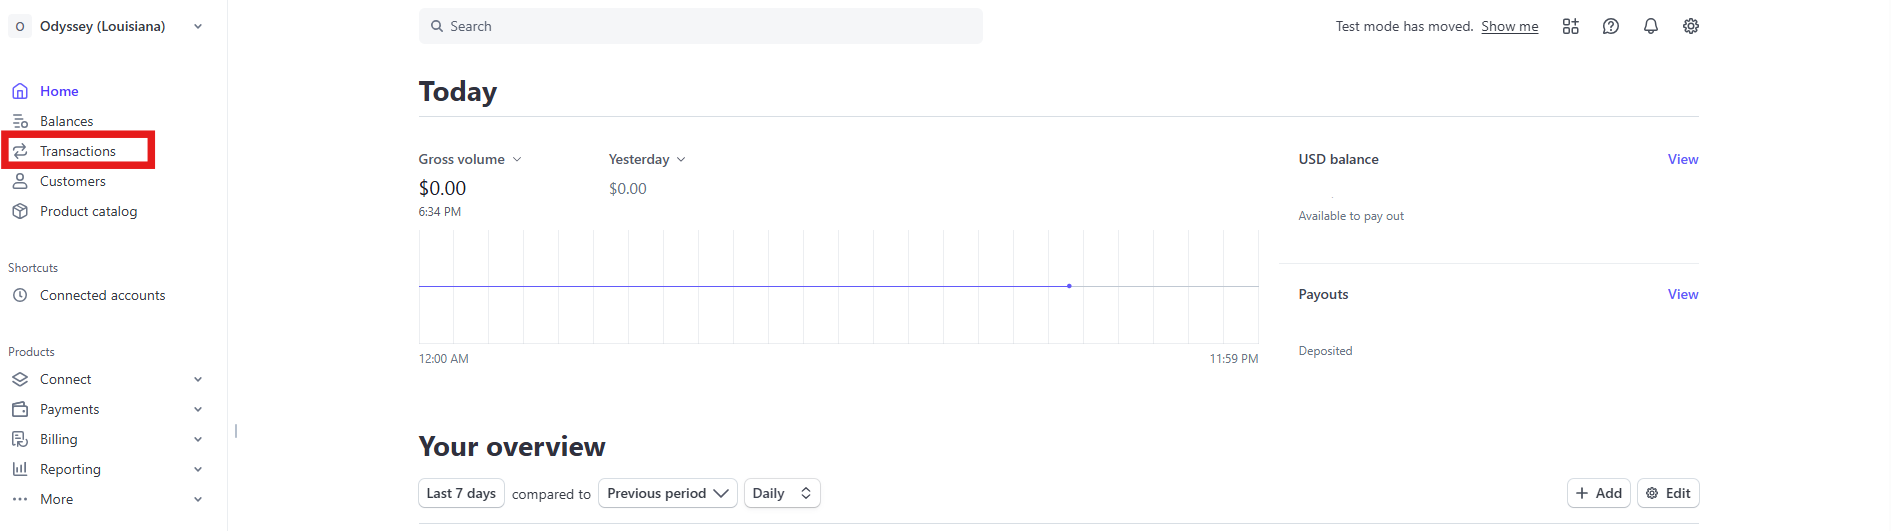Open Connected accounts shortcut
This screenshot has height=531, width=1891.
pyautogui.click(x=102, y=295)
